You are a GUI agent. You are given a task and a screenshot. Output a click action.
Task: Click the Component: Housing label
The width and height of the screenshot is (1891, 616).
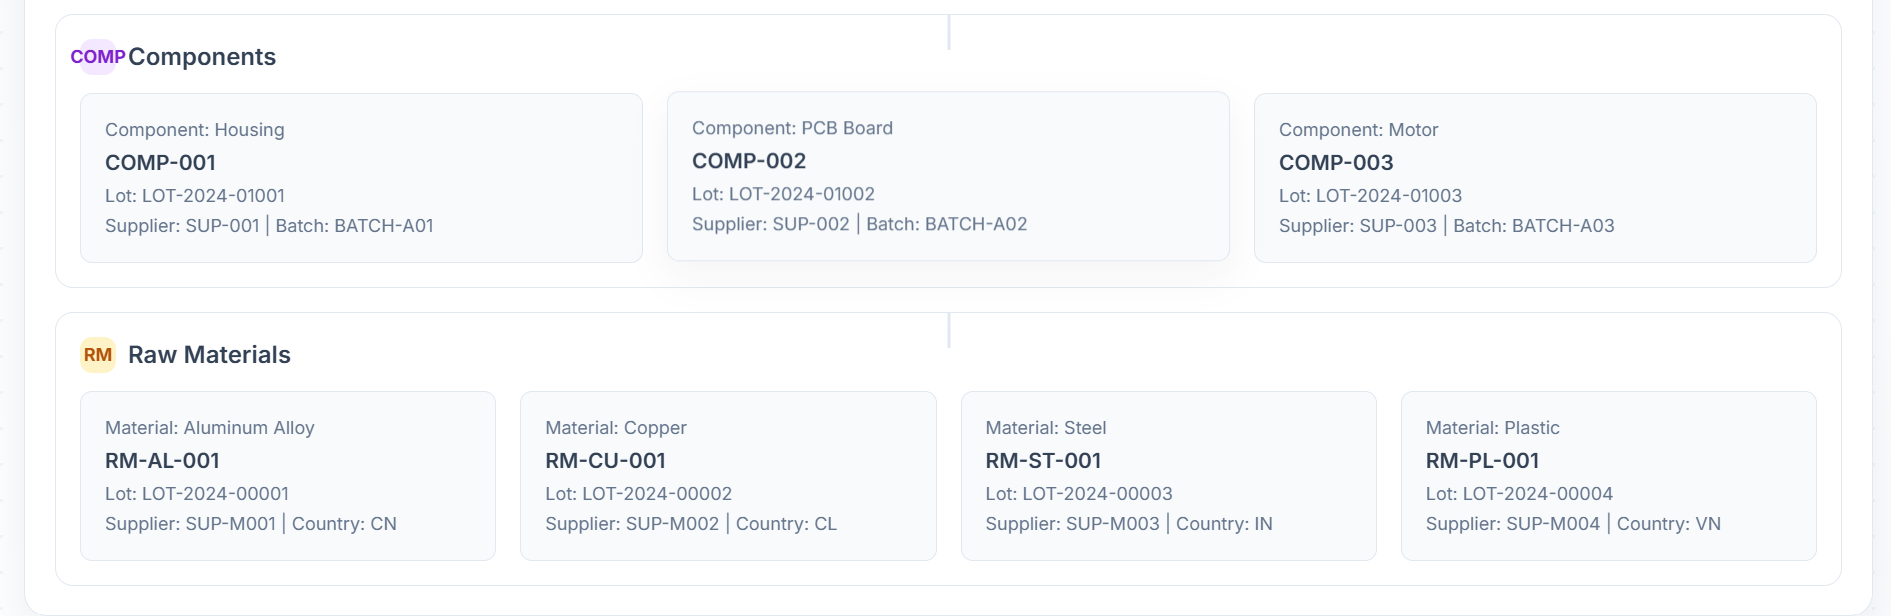(195, 130)
